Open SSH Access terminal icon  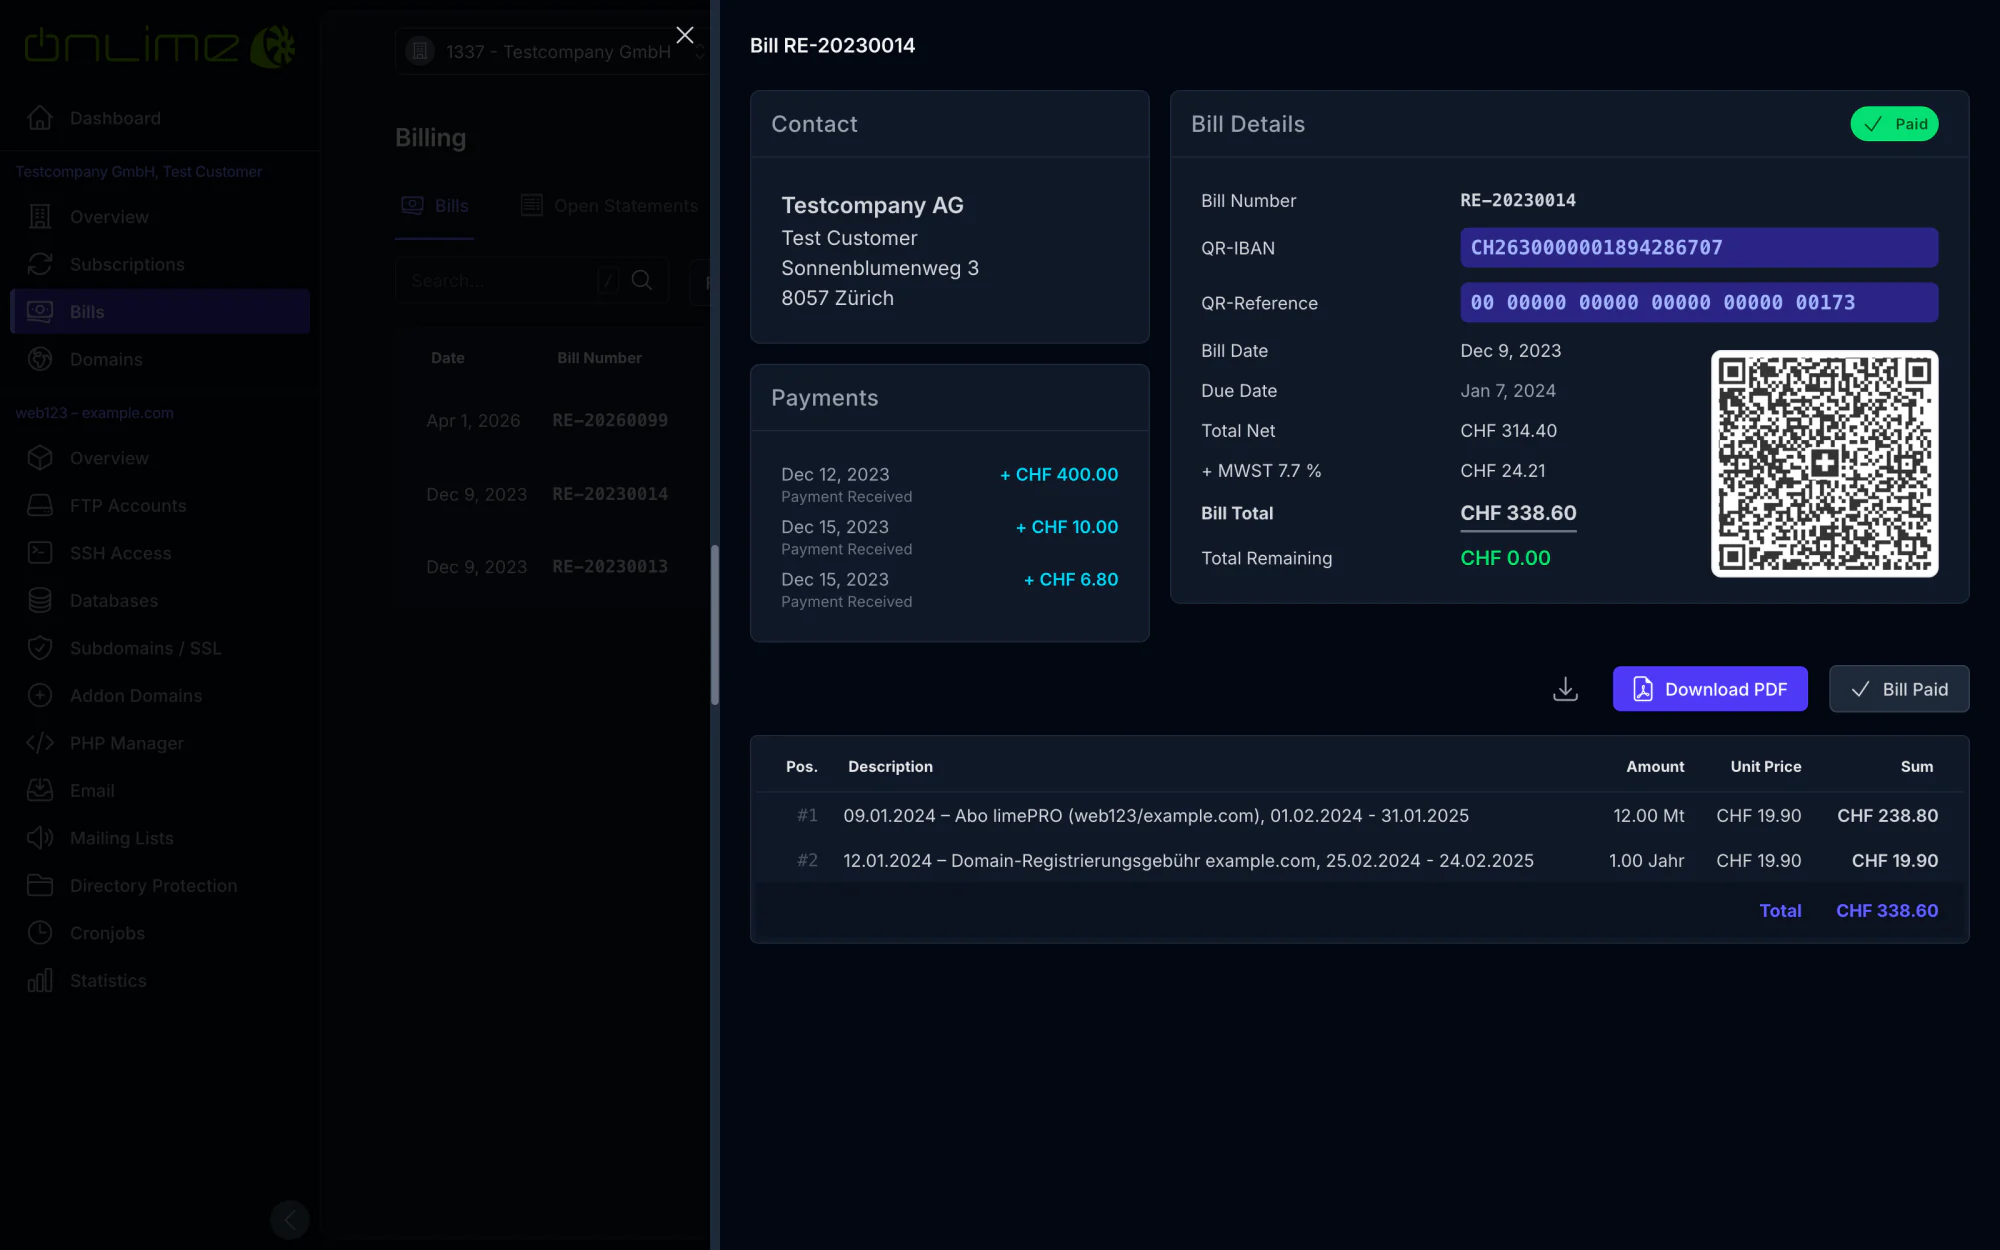coord(40,553)
